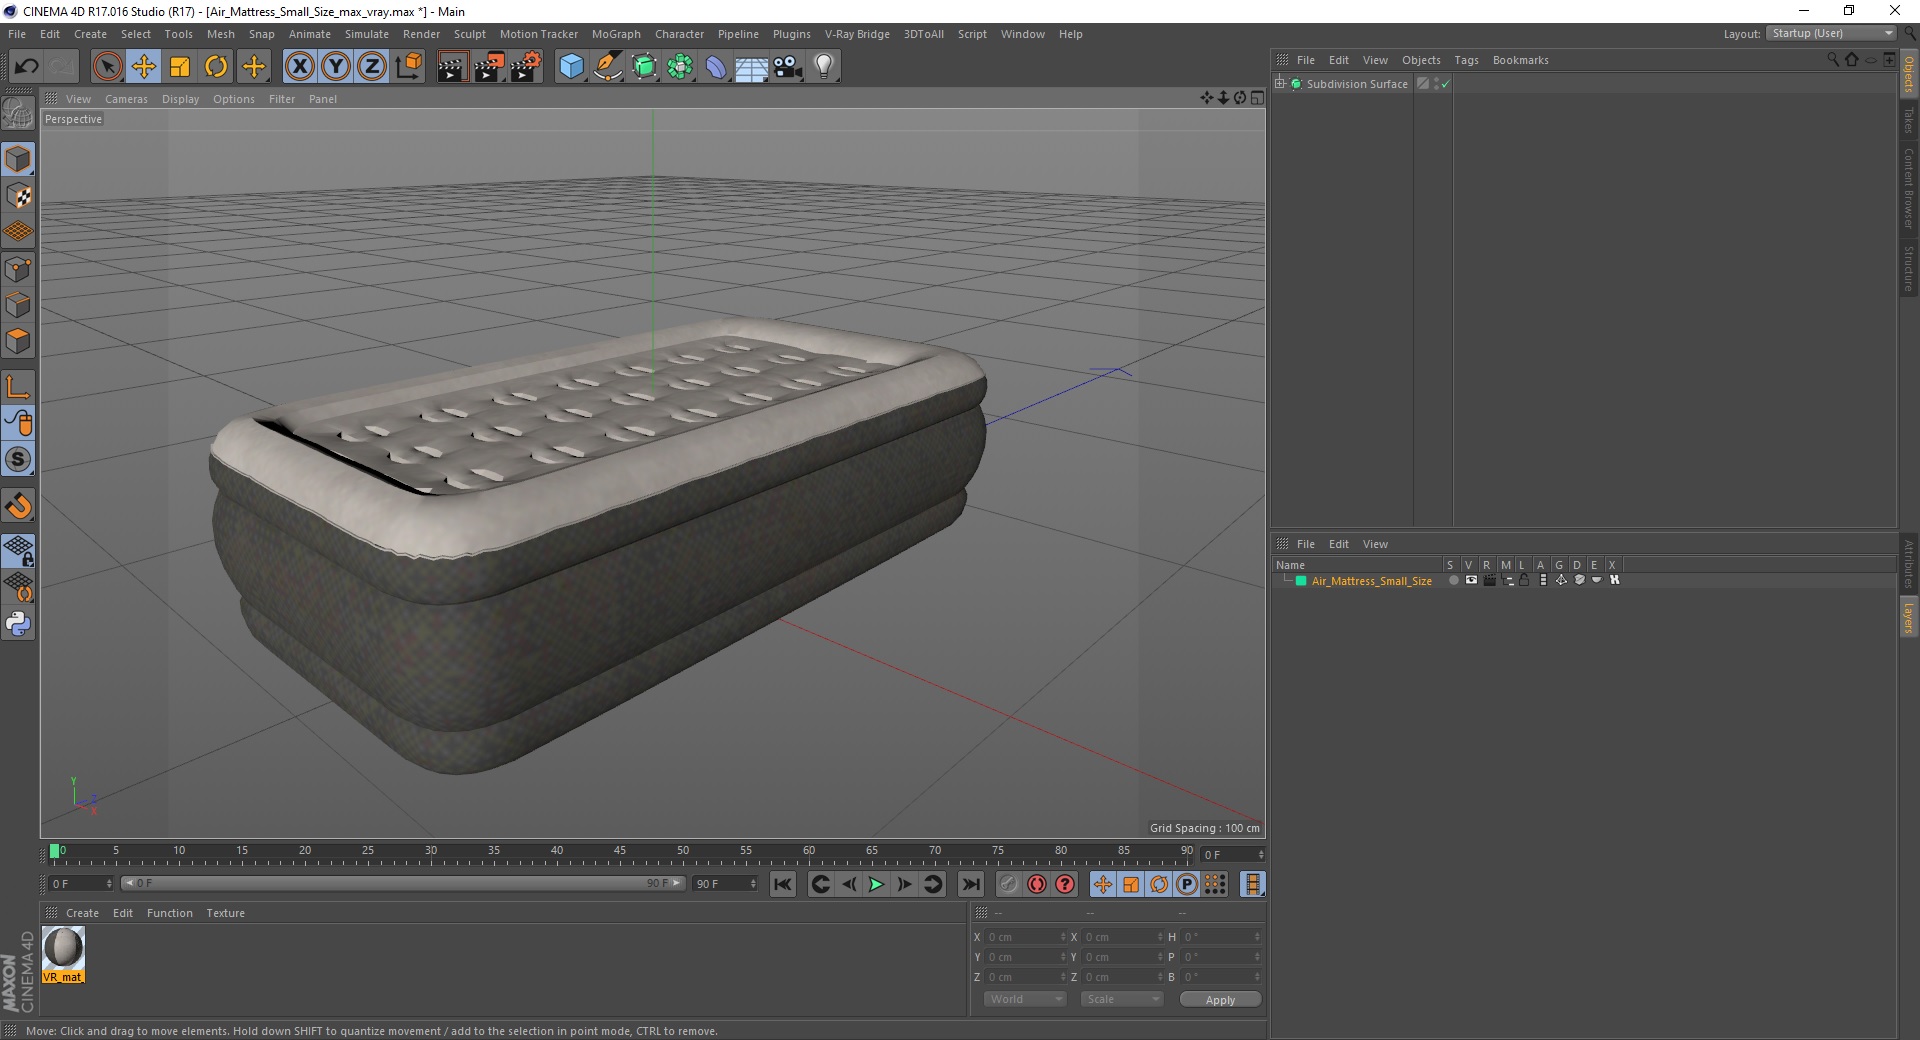Select Air_Mattress_Small_Size layer
The width and height of the screenshot is (1920, 1040).
click(1371, 581)
